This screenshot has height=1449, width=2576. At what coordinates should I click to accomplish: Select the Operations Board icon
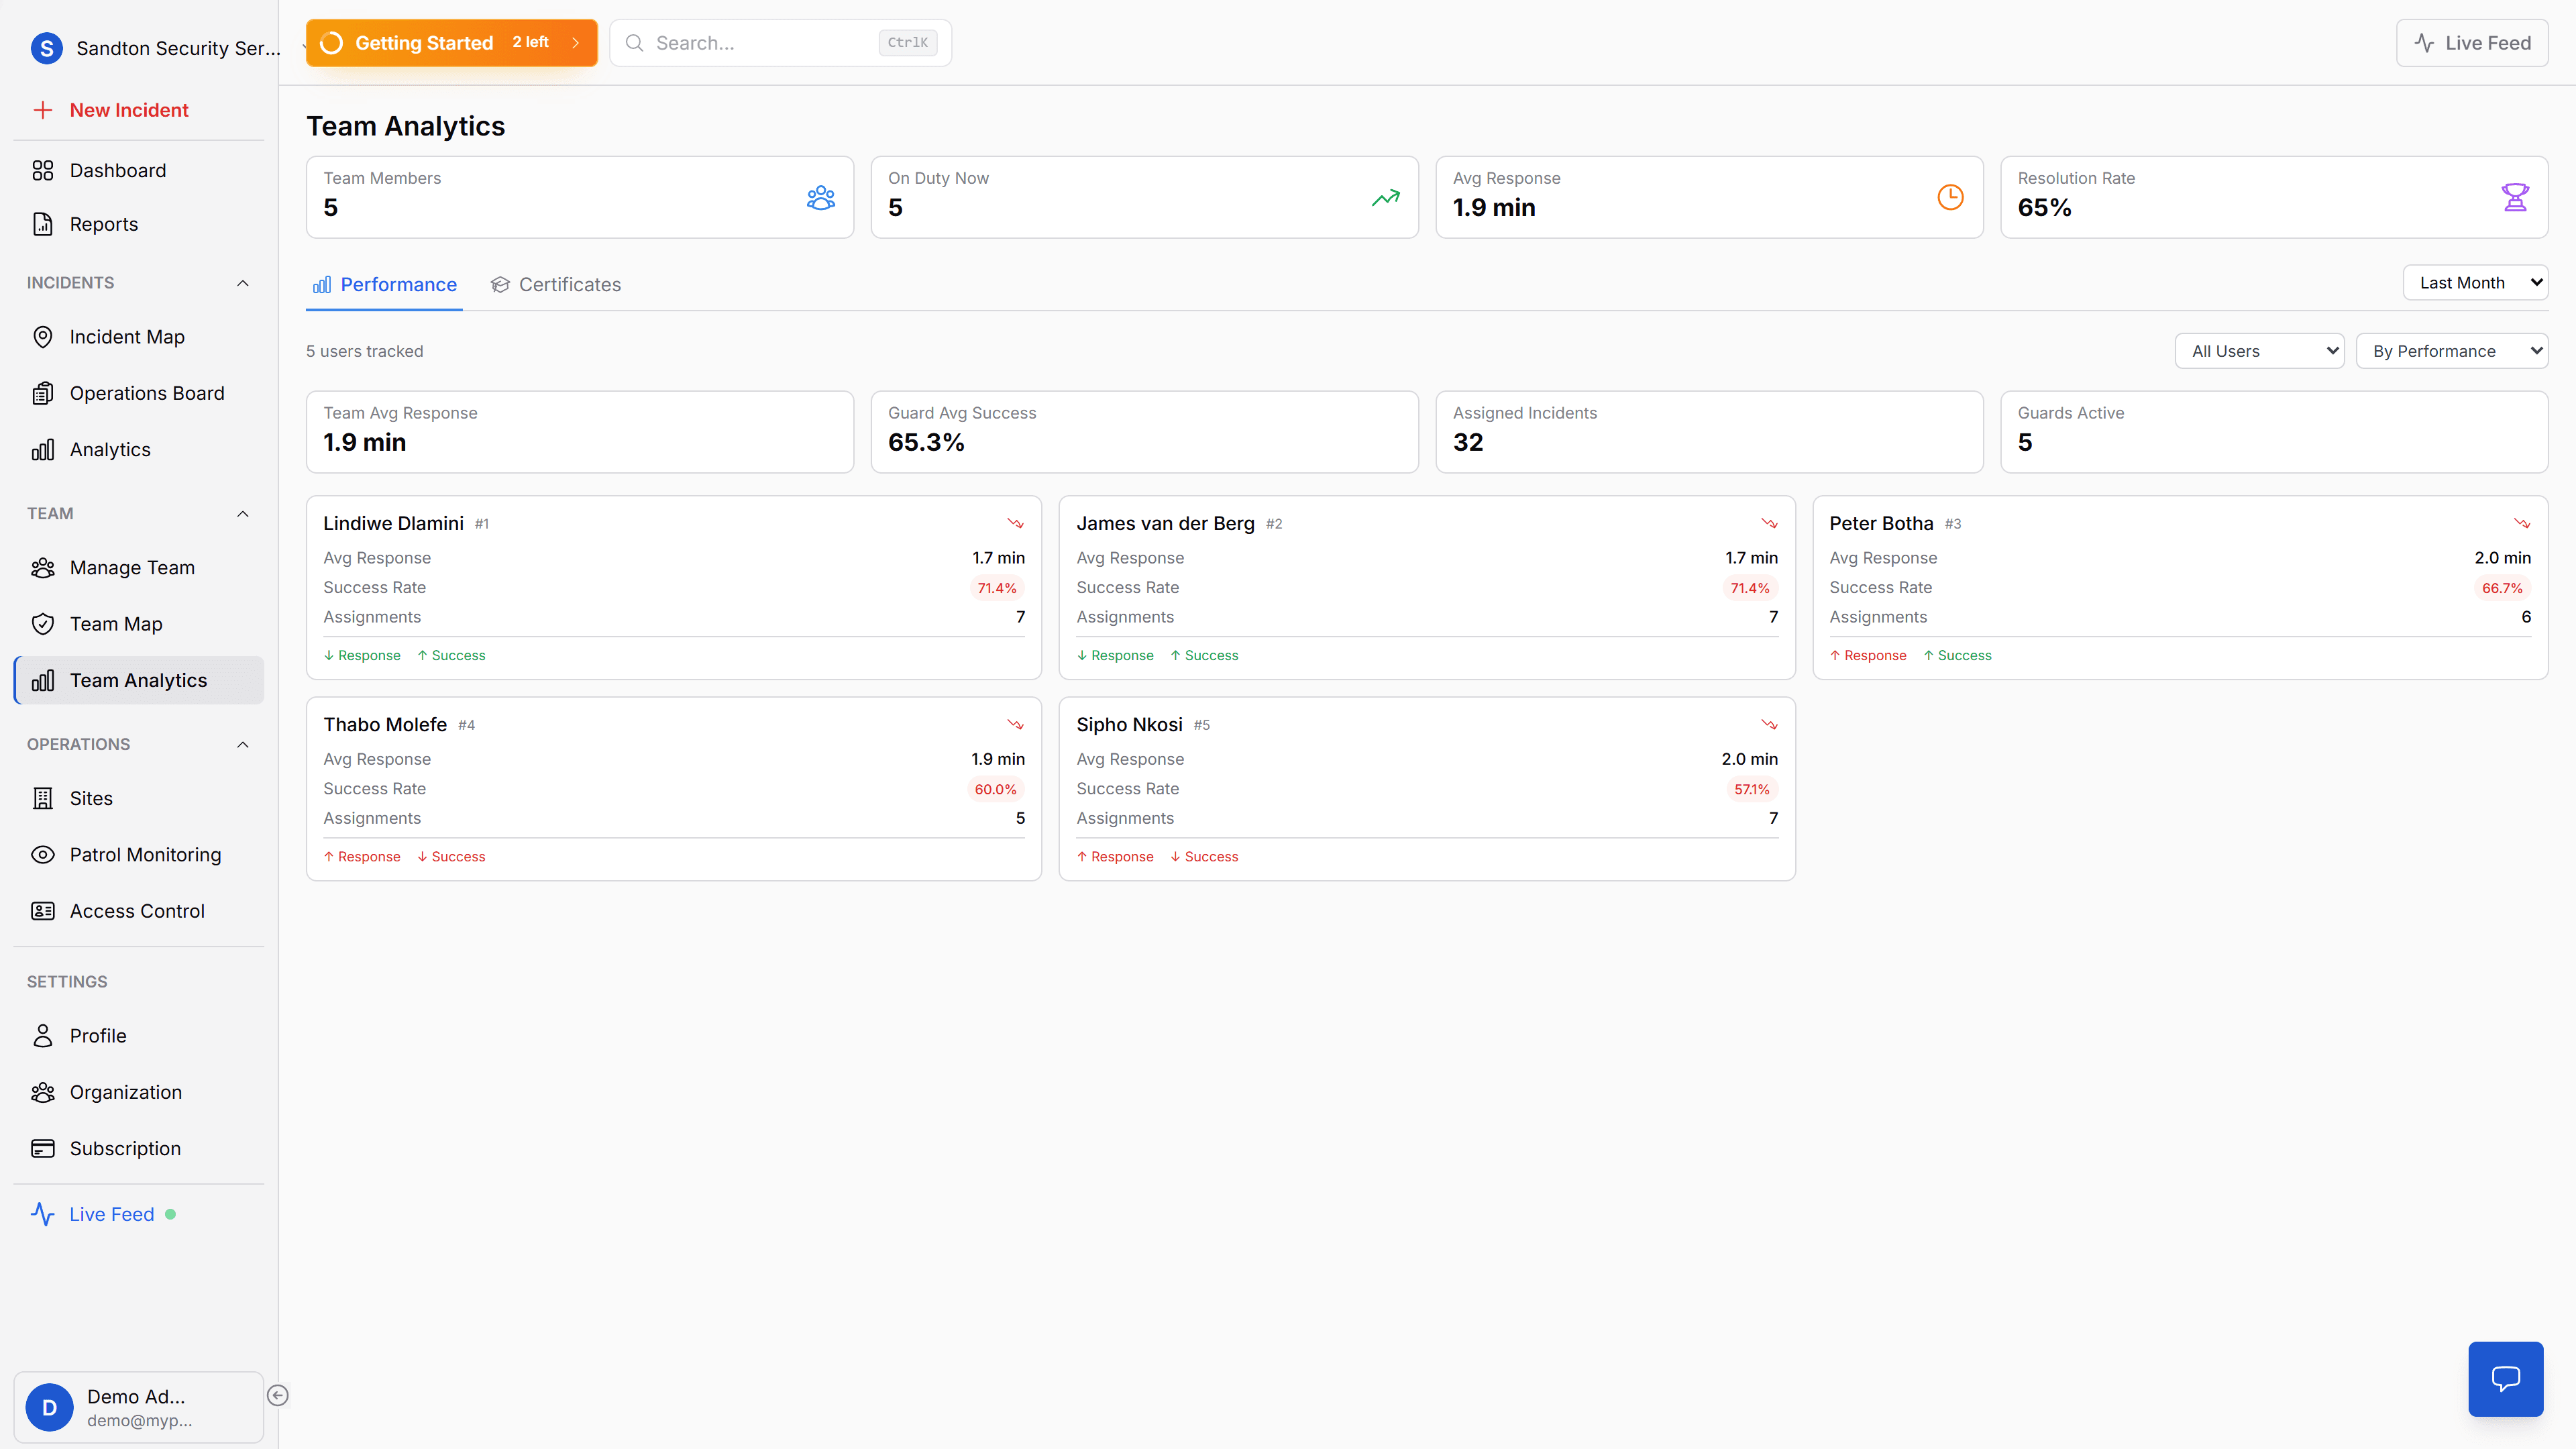click(x=43, y=392)
